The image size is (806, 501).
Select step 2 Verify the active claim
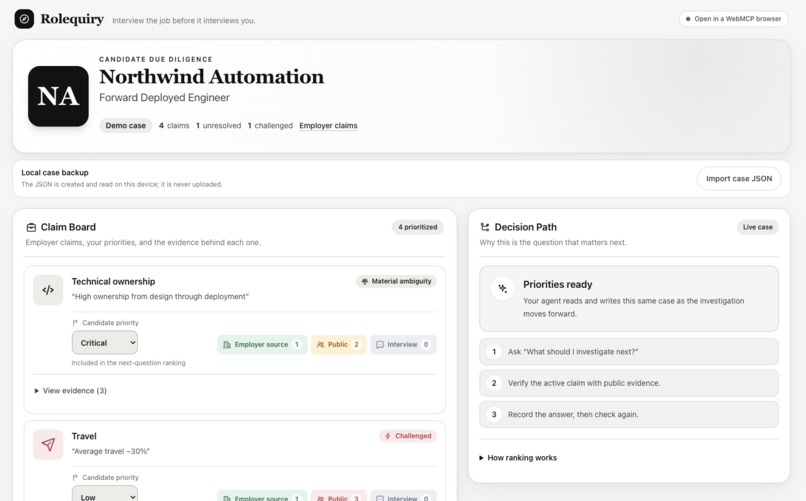629,383
